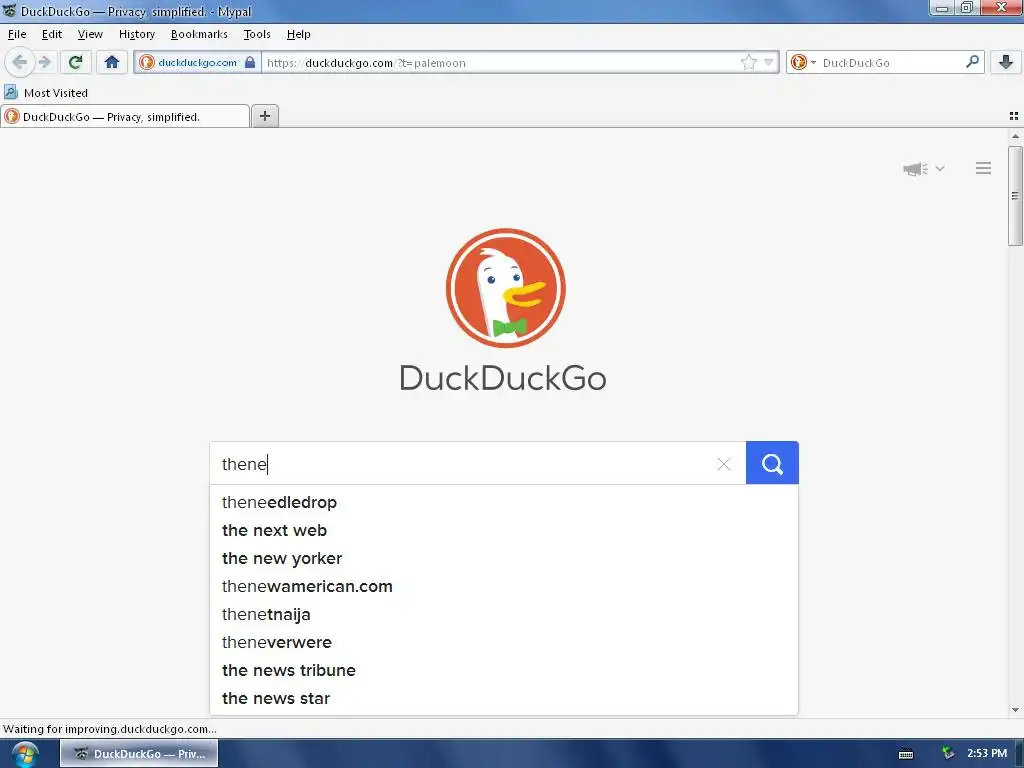1024x768 pixels.
Task: Go forward with the Forward arrow button
Action: click(45, 62)
